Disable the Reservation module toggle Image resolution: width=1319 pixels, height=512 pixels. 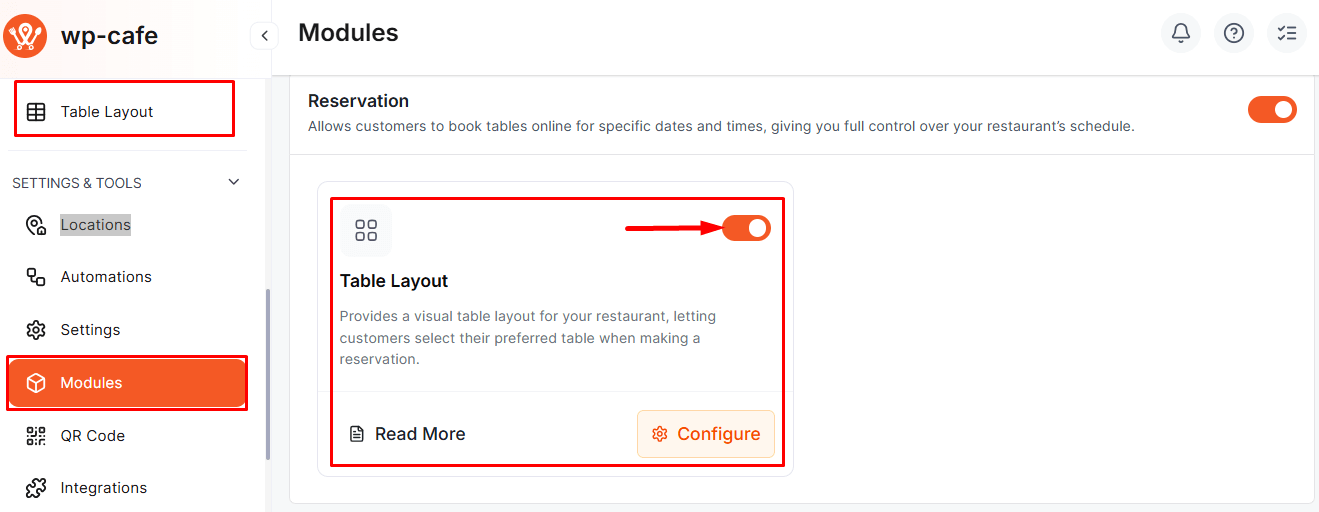1272,110
